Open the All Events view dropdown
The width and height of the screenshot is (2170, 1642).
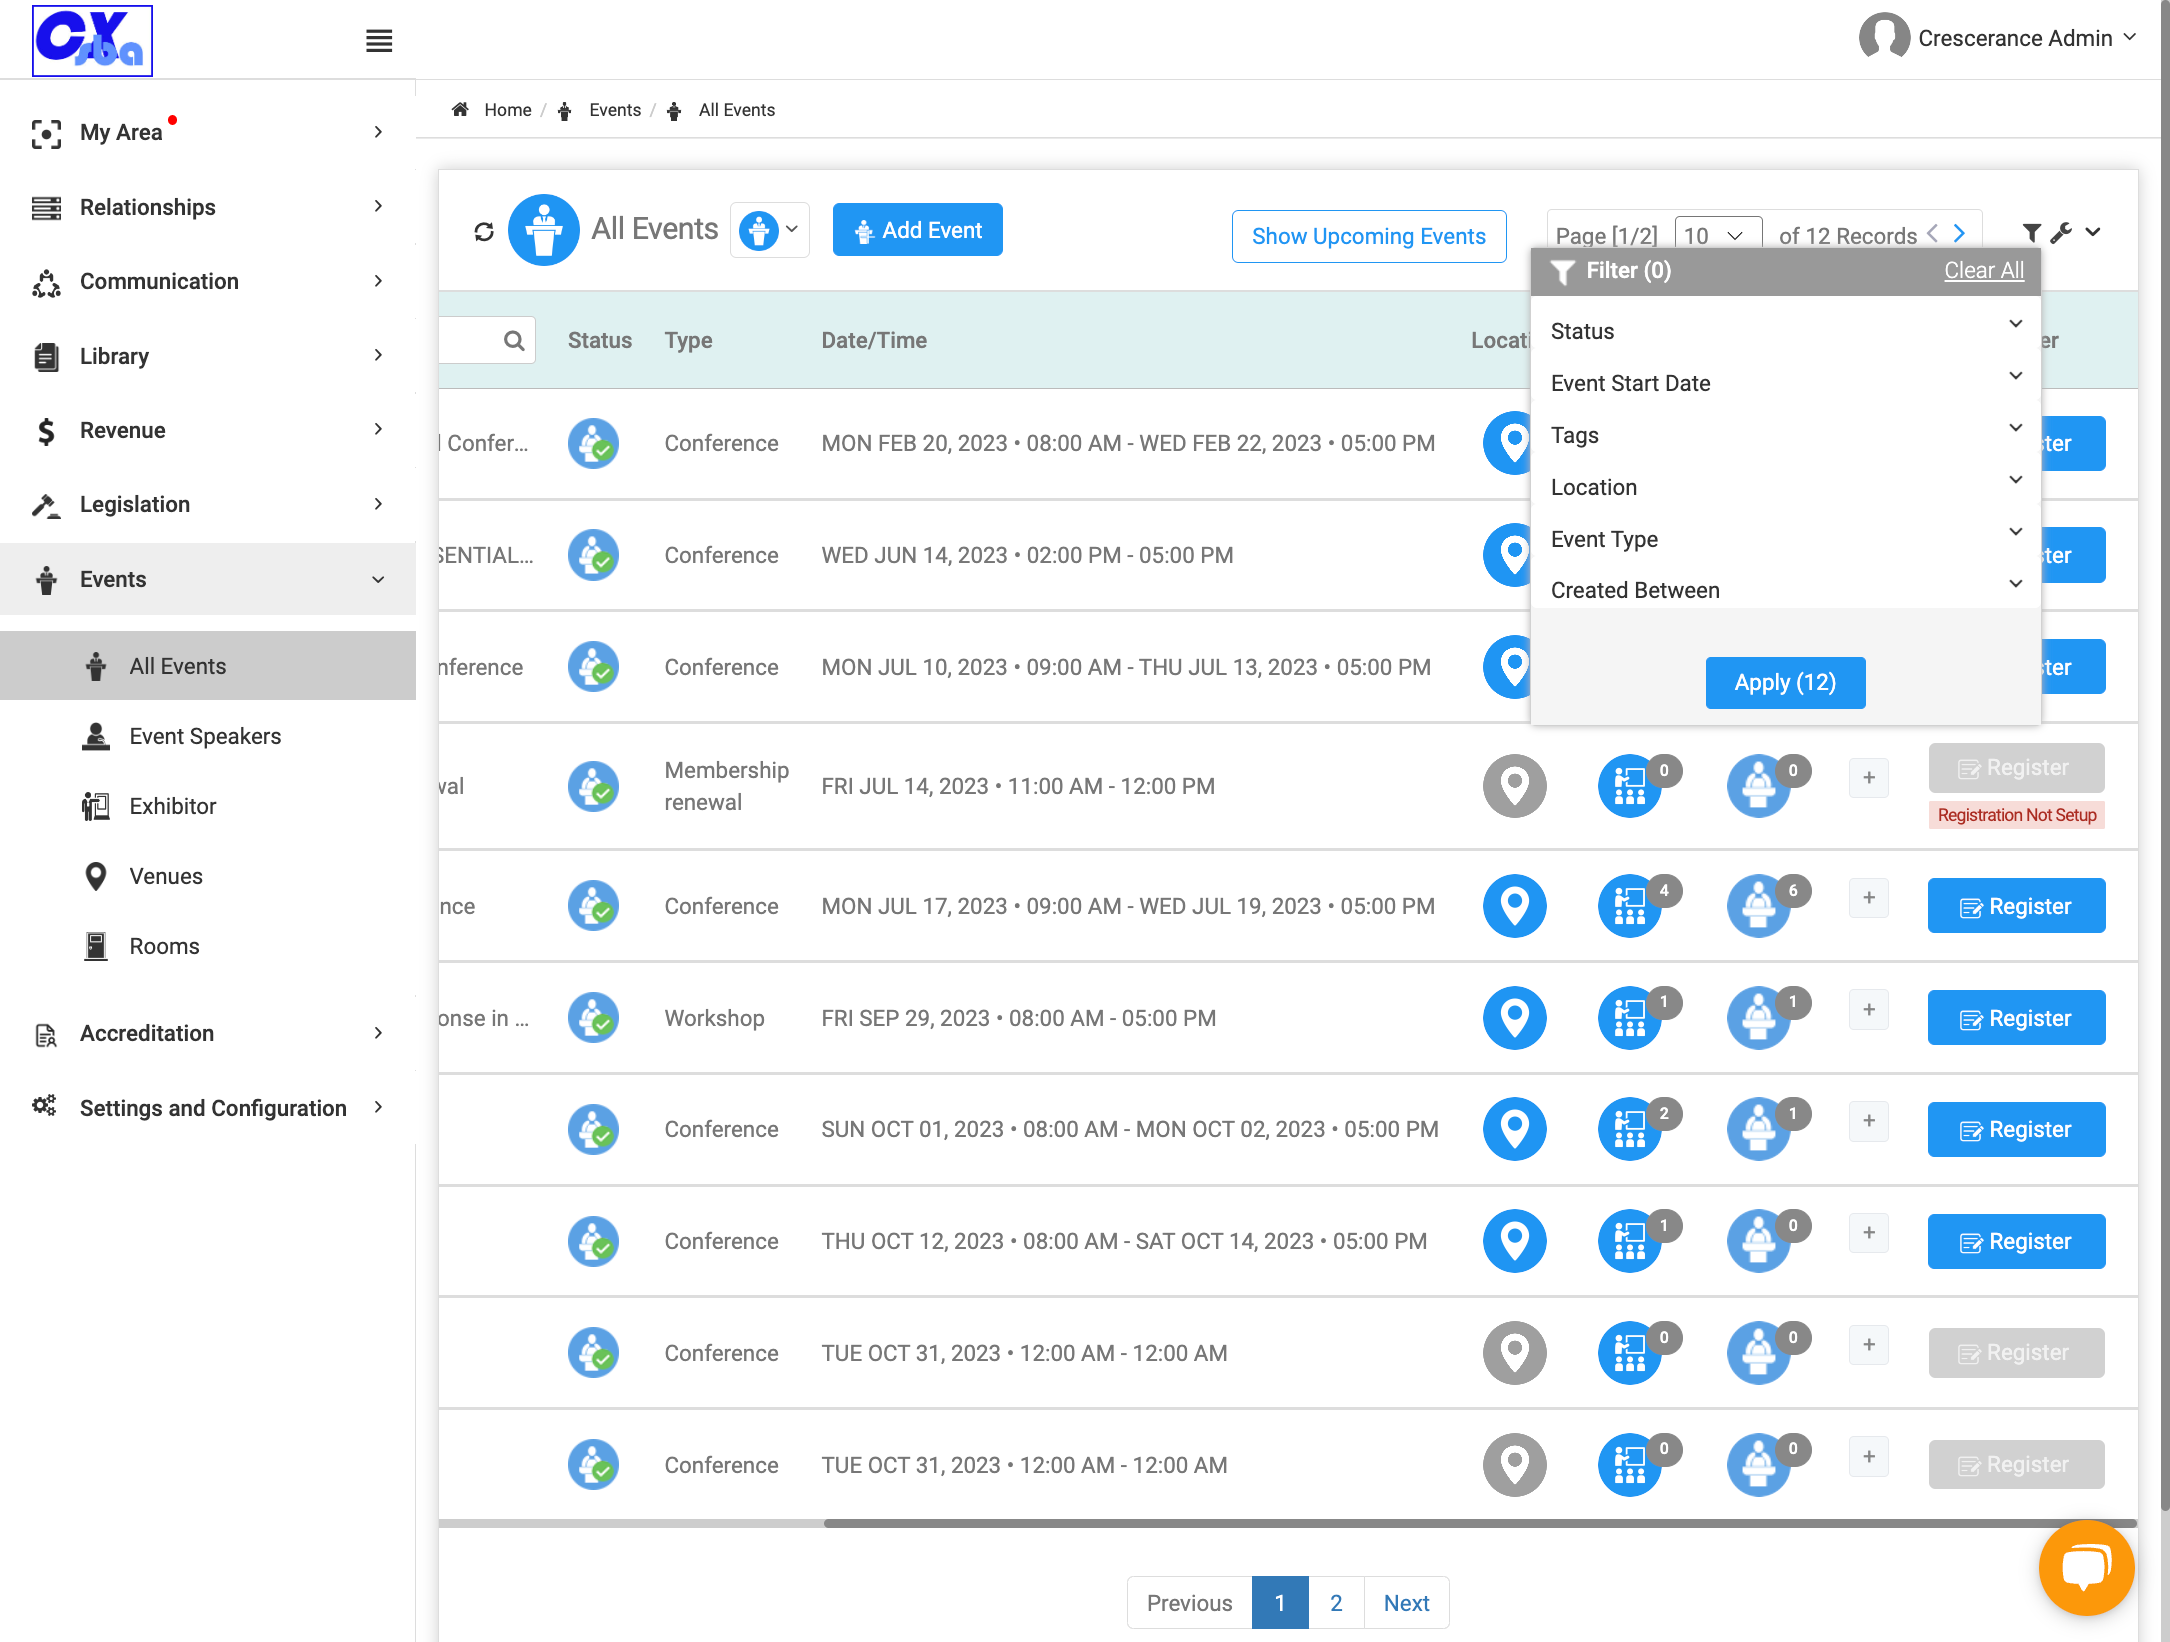(770, 230)
